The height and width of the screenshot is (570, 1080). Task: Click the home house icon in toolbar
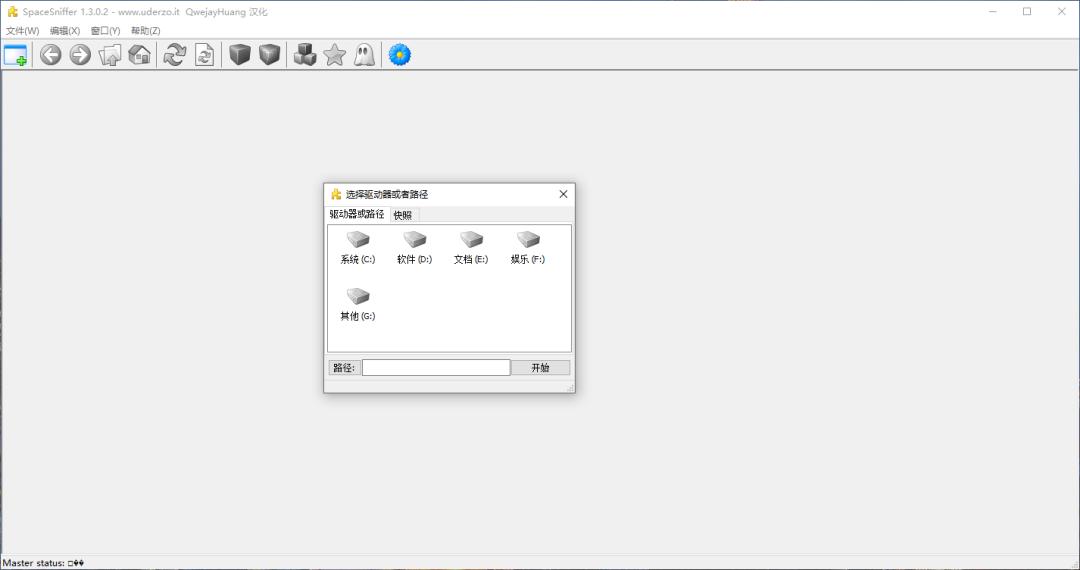coord(140,55)
